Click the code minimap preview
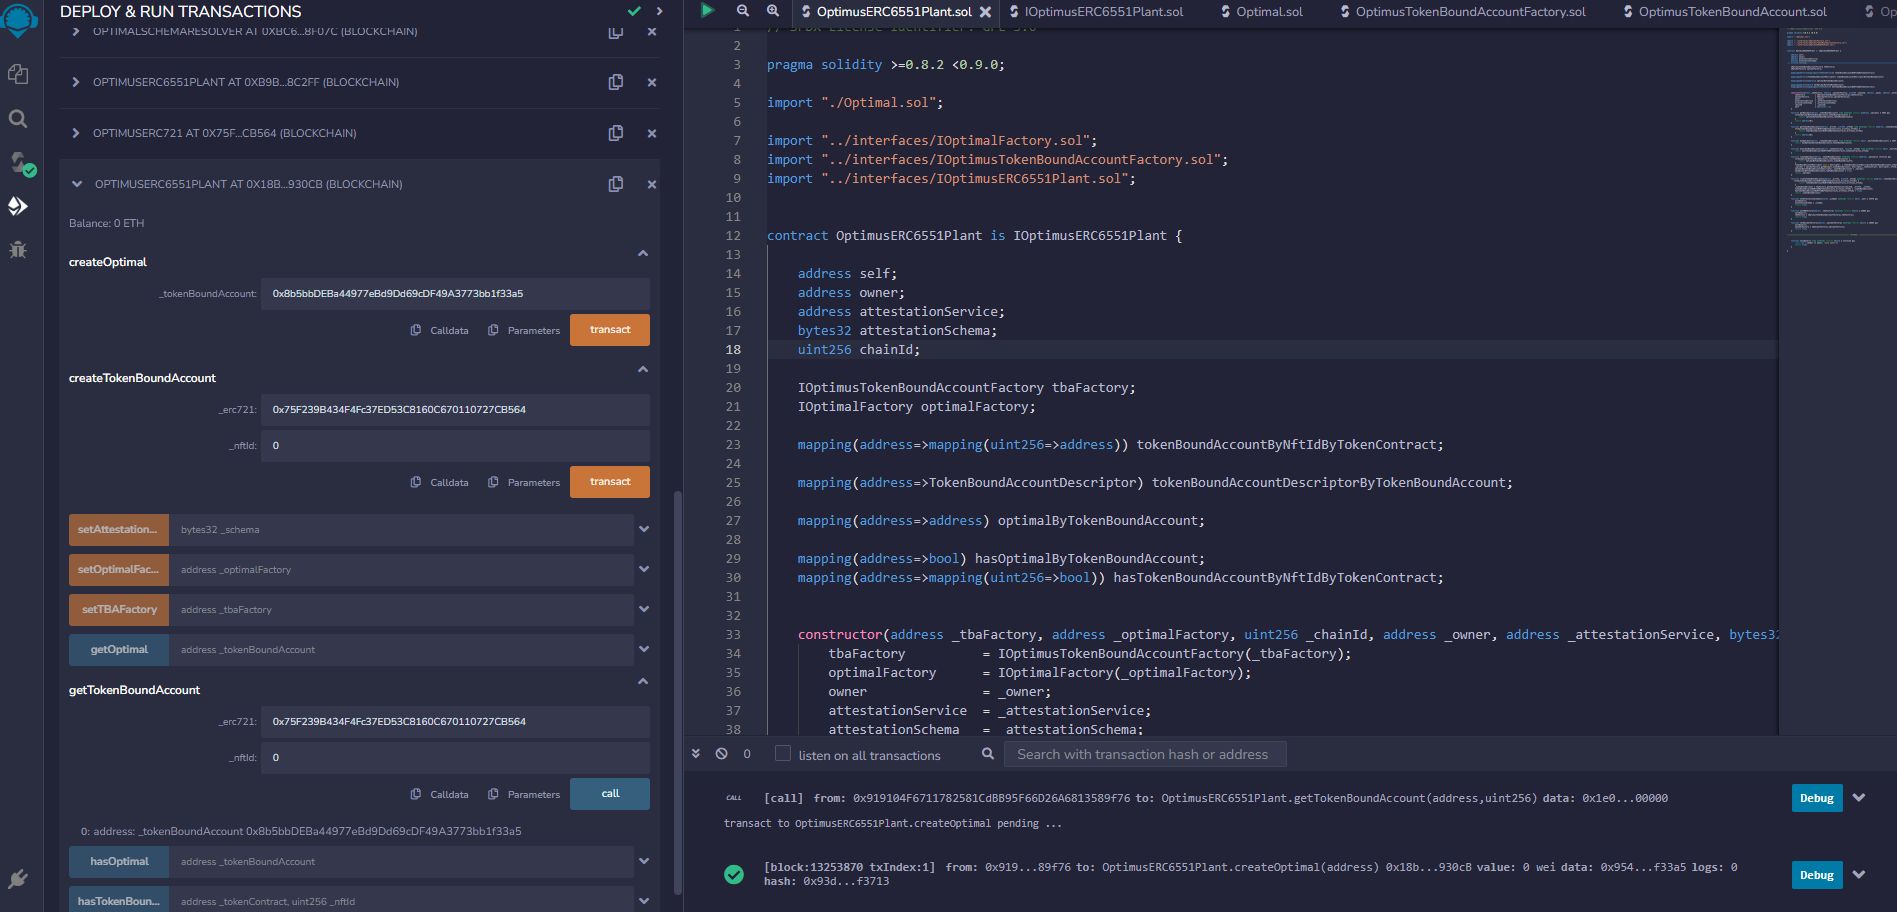Screen dimensions: 1897x912 pos(1837,140)
